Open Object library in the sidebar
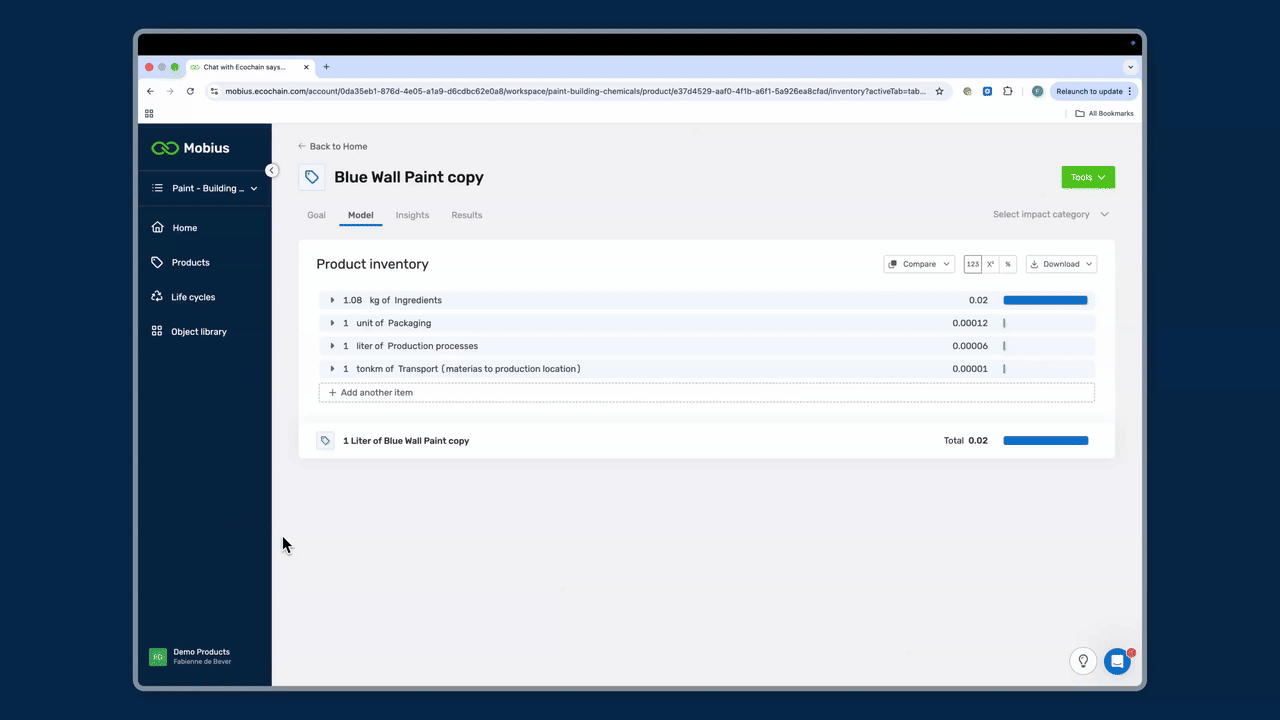This screenshot has width=1280, height=720. pos(198,332)
